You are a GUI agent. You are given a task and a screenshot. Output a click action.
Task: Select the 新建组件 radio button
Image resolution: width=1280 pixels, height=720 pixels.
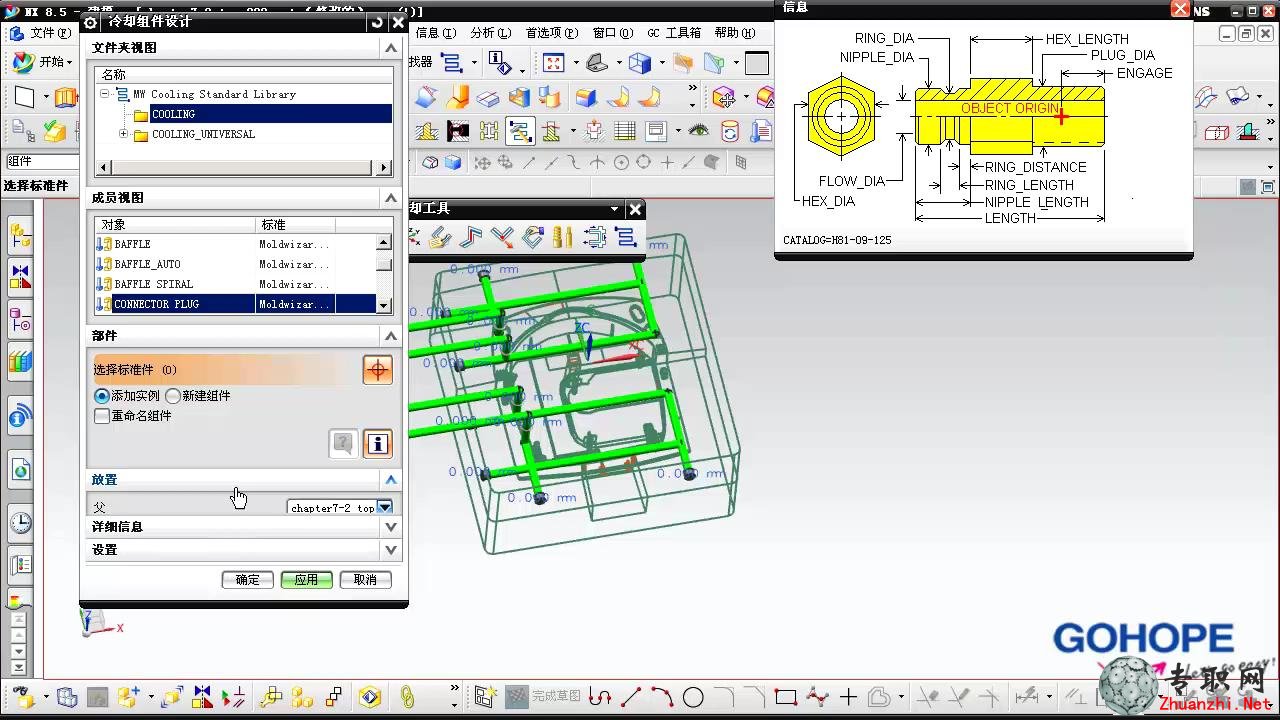point(173,396)
